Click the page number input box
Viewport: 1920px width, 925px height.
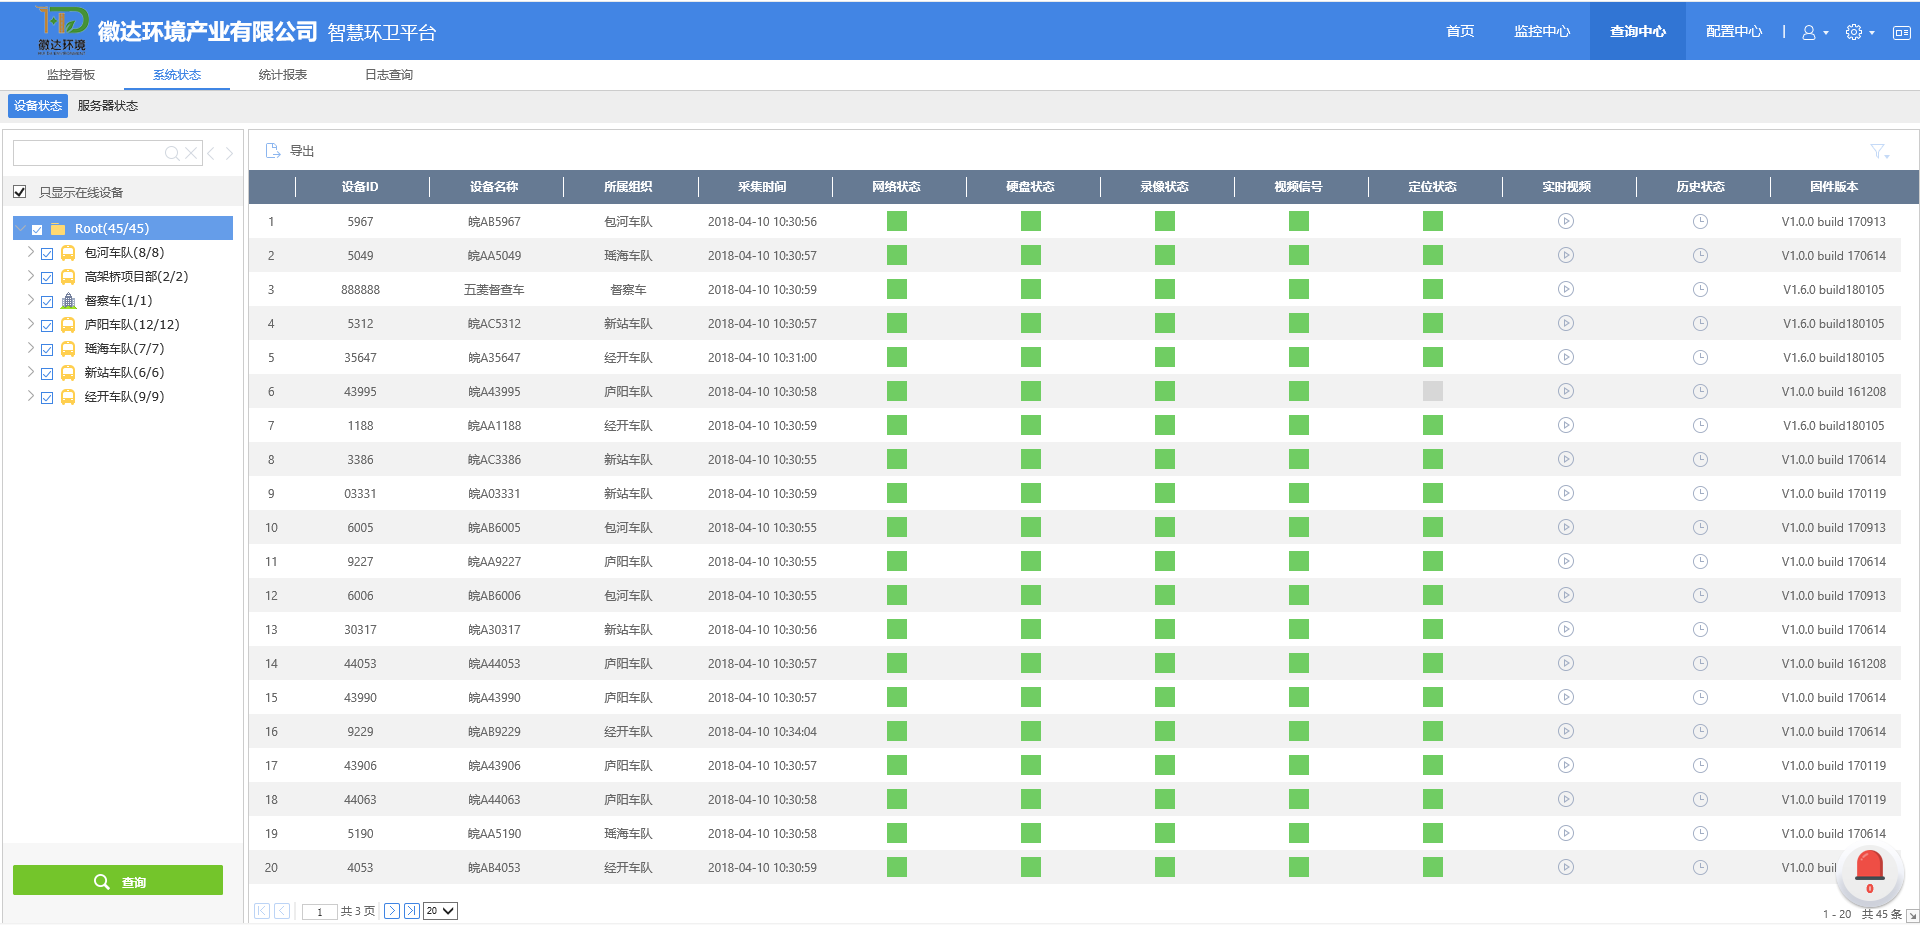tap(319, 911)
